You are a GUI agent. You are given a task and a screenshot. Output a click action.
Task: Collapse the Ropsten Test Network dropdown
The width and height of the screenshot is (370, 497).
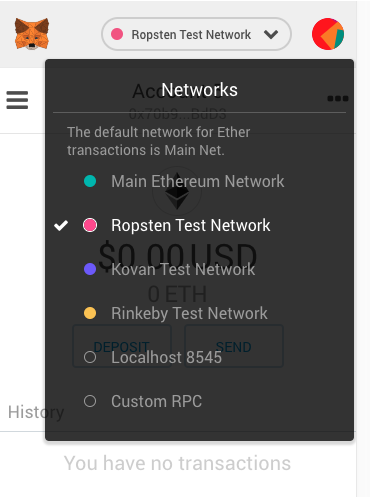tap(197, 34)
